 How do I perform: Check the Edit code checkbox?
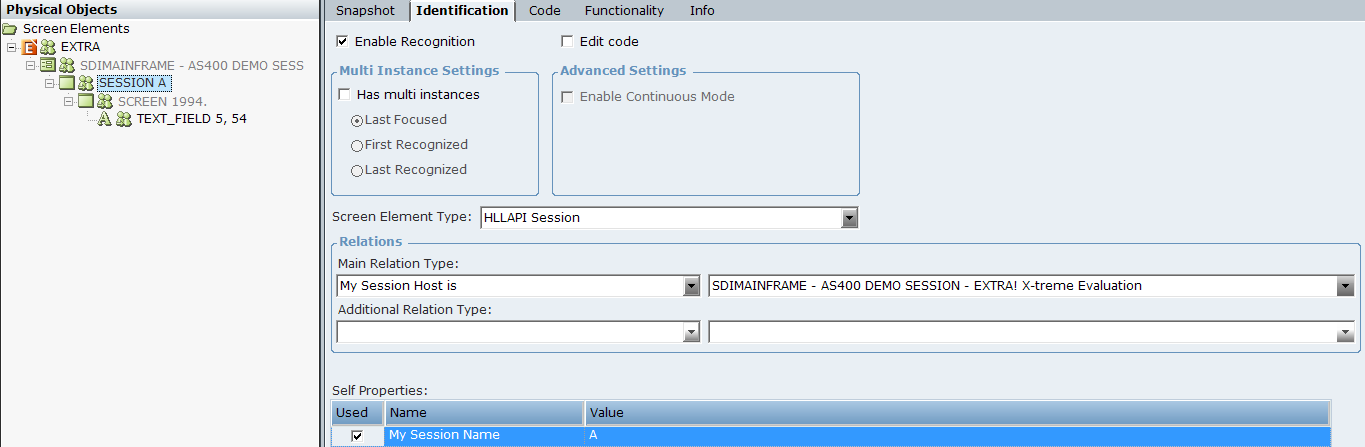568,42
